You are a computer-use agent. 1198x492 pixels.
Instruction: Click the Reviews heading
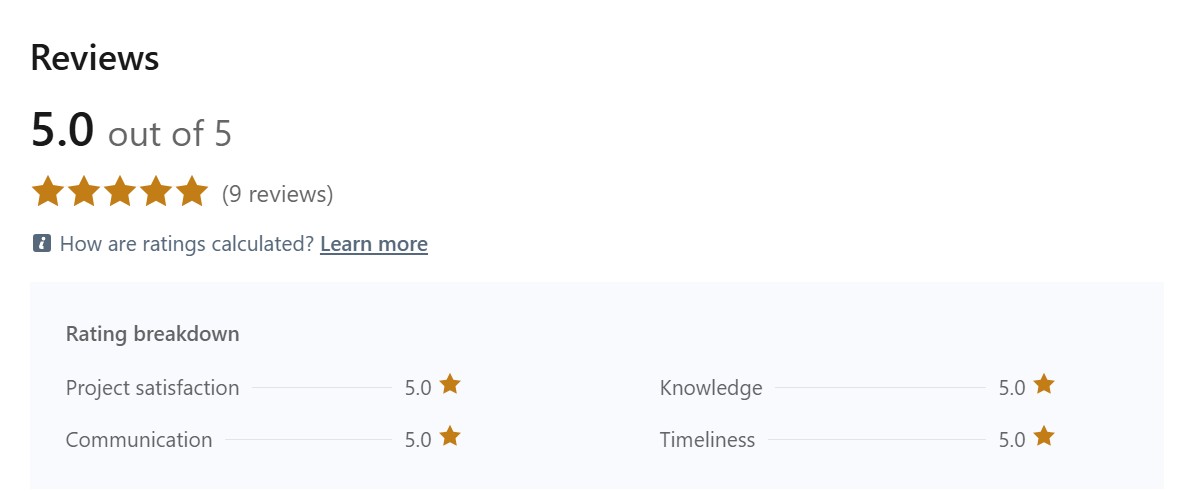tap(95, 58)
